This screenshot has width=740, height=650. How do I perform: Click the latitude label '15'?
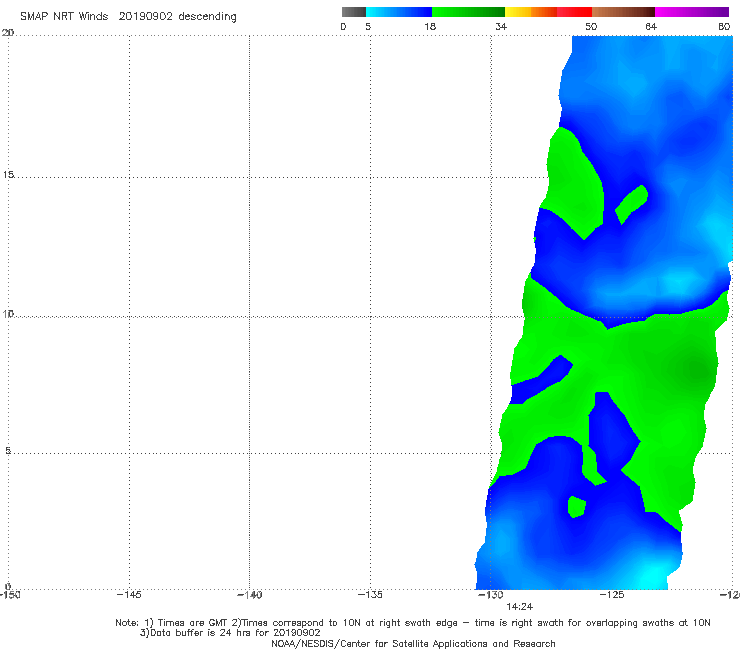8,175
